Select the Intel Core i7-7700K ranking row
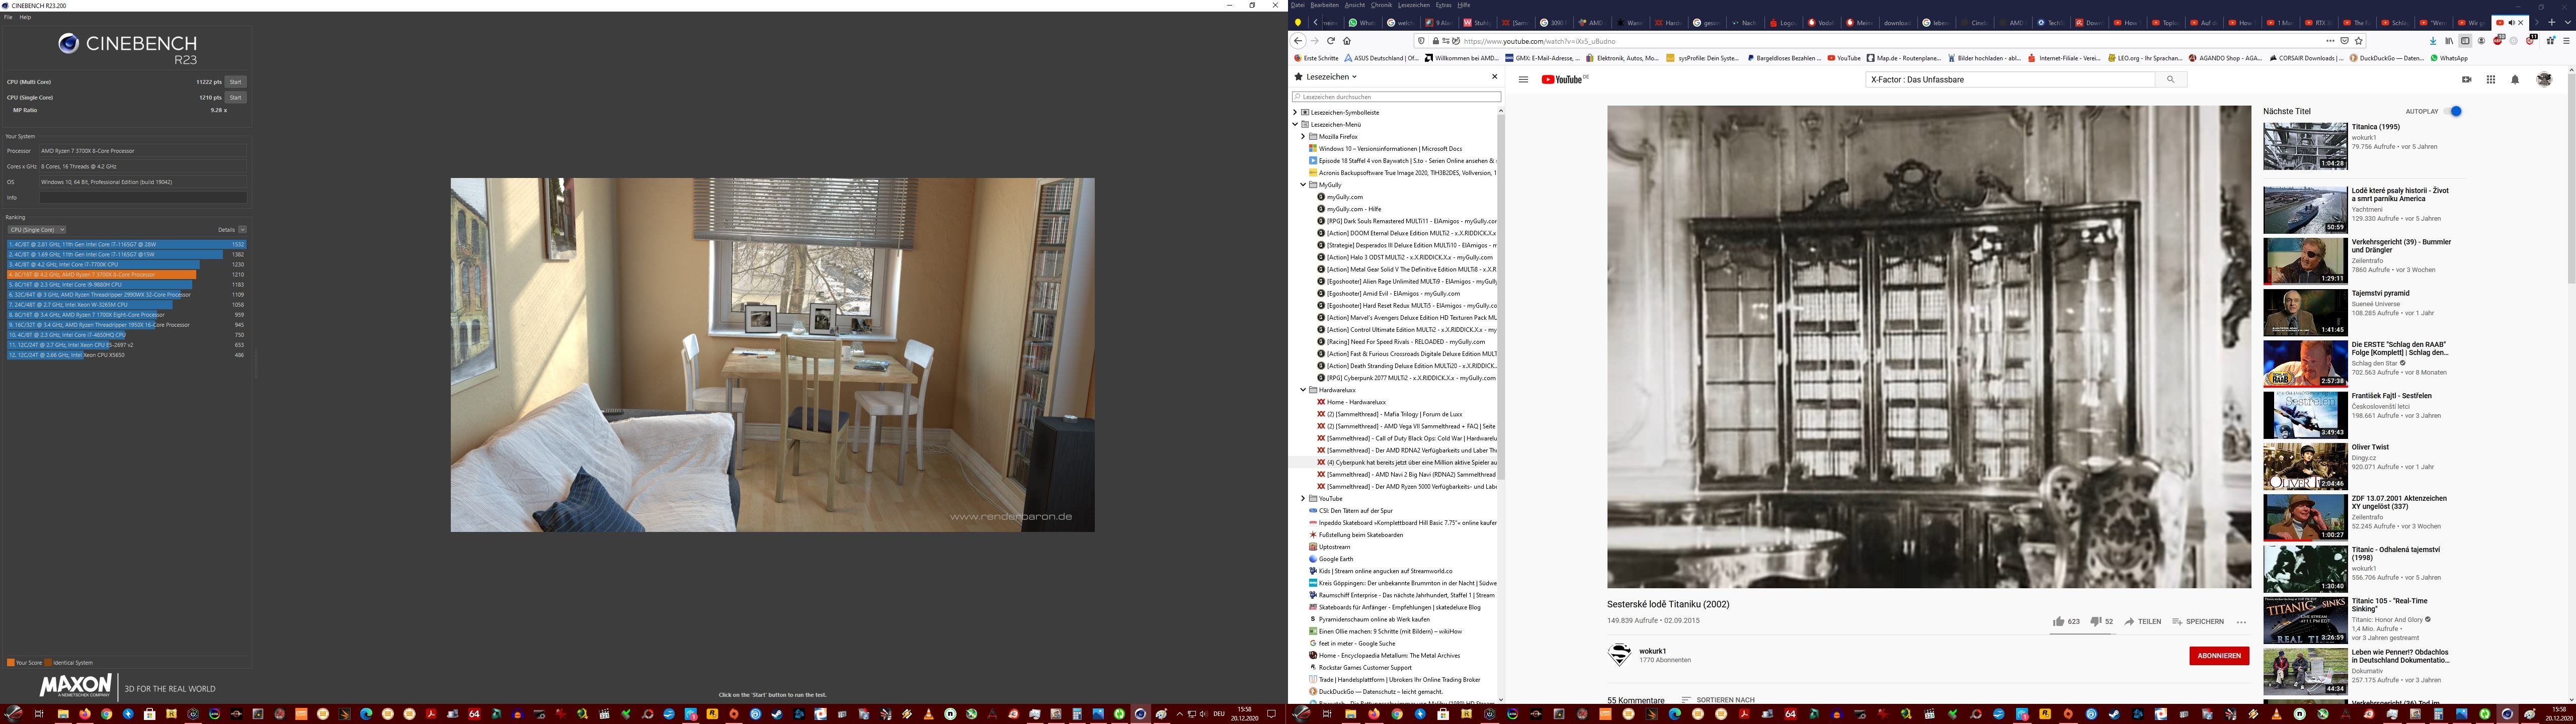 (126, 264)
